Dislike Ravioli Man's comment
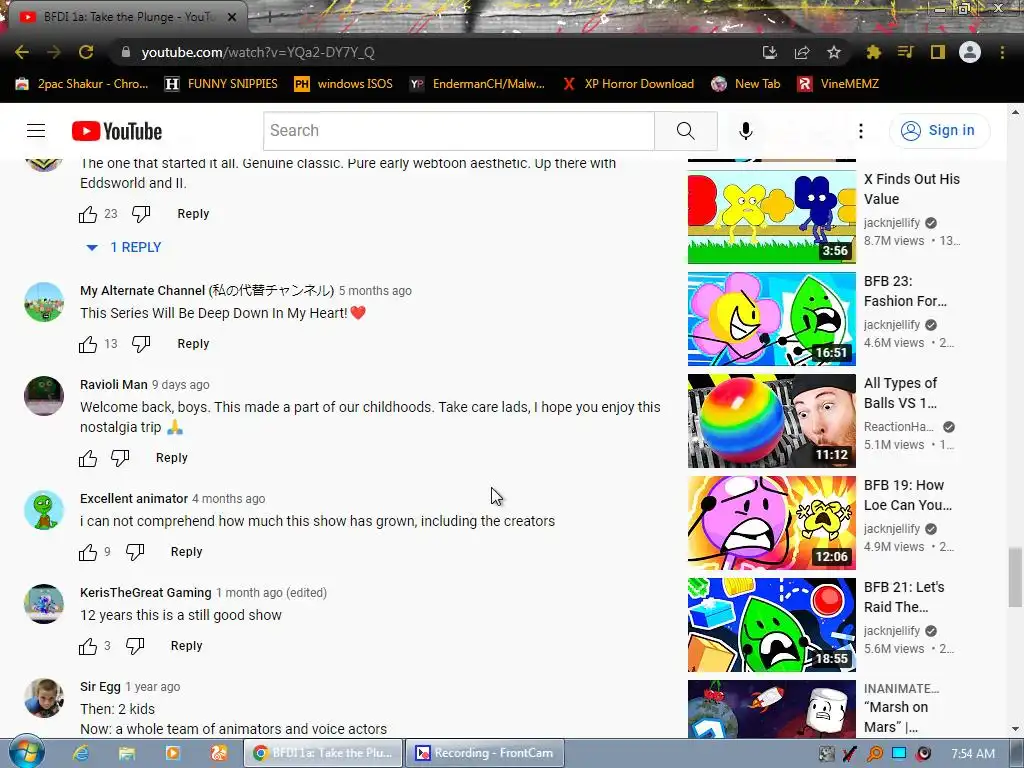The height and width of the screenshot is (768, 1024). [x=120, y=458]
